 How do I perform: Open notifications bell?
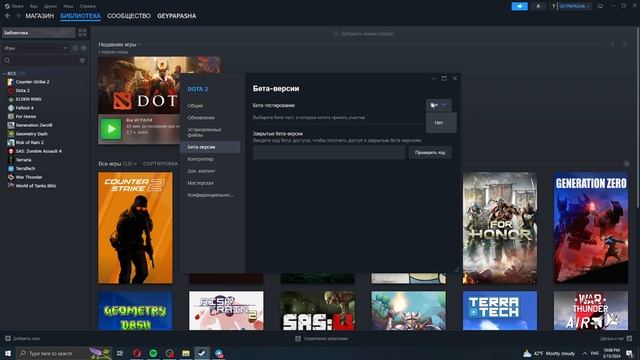538,6
